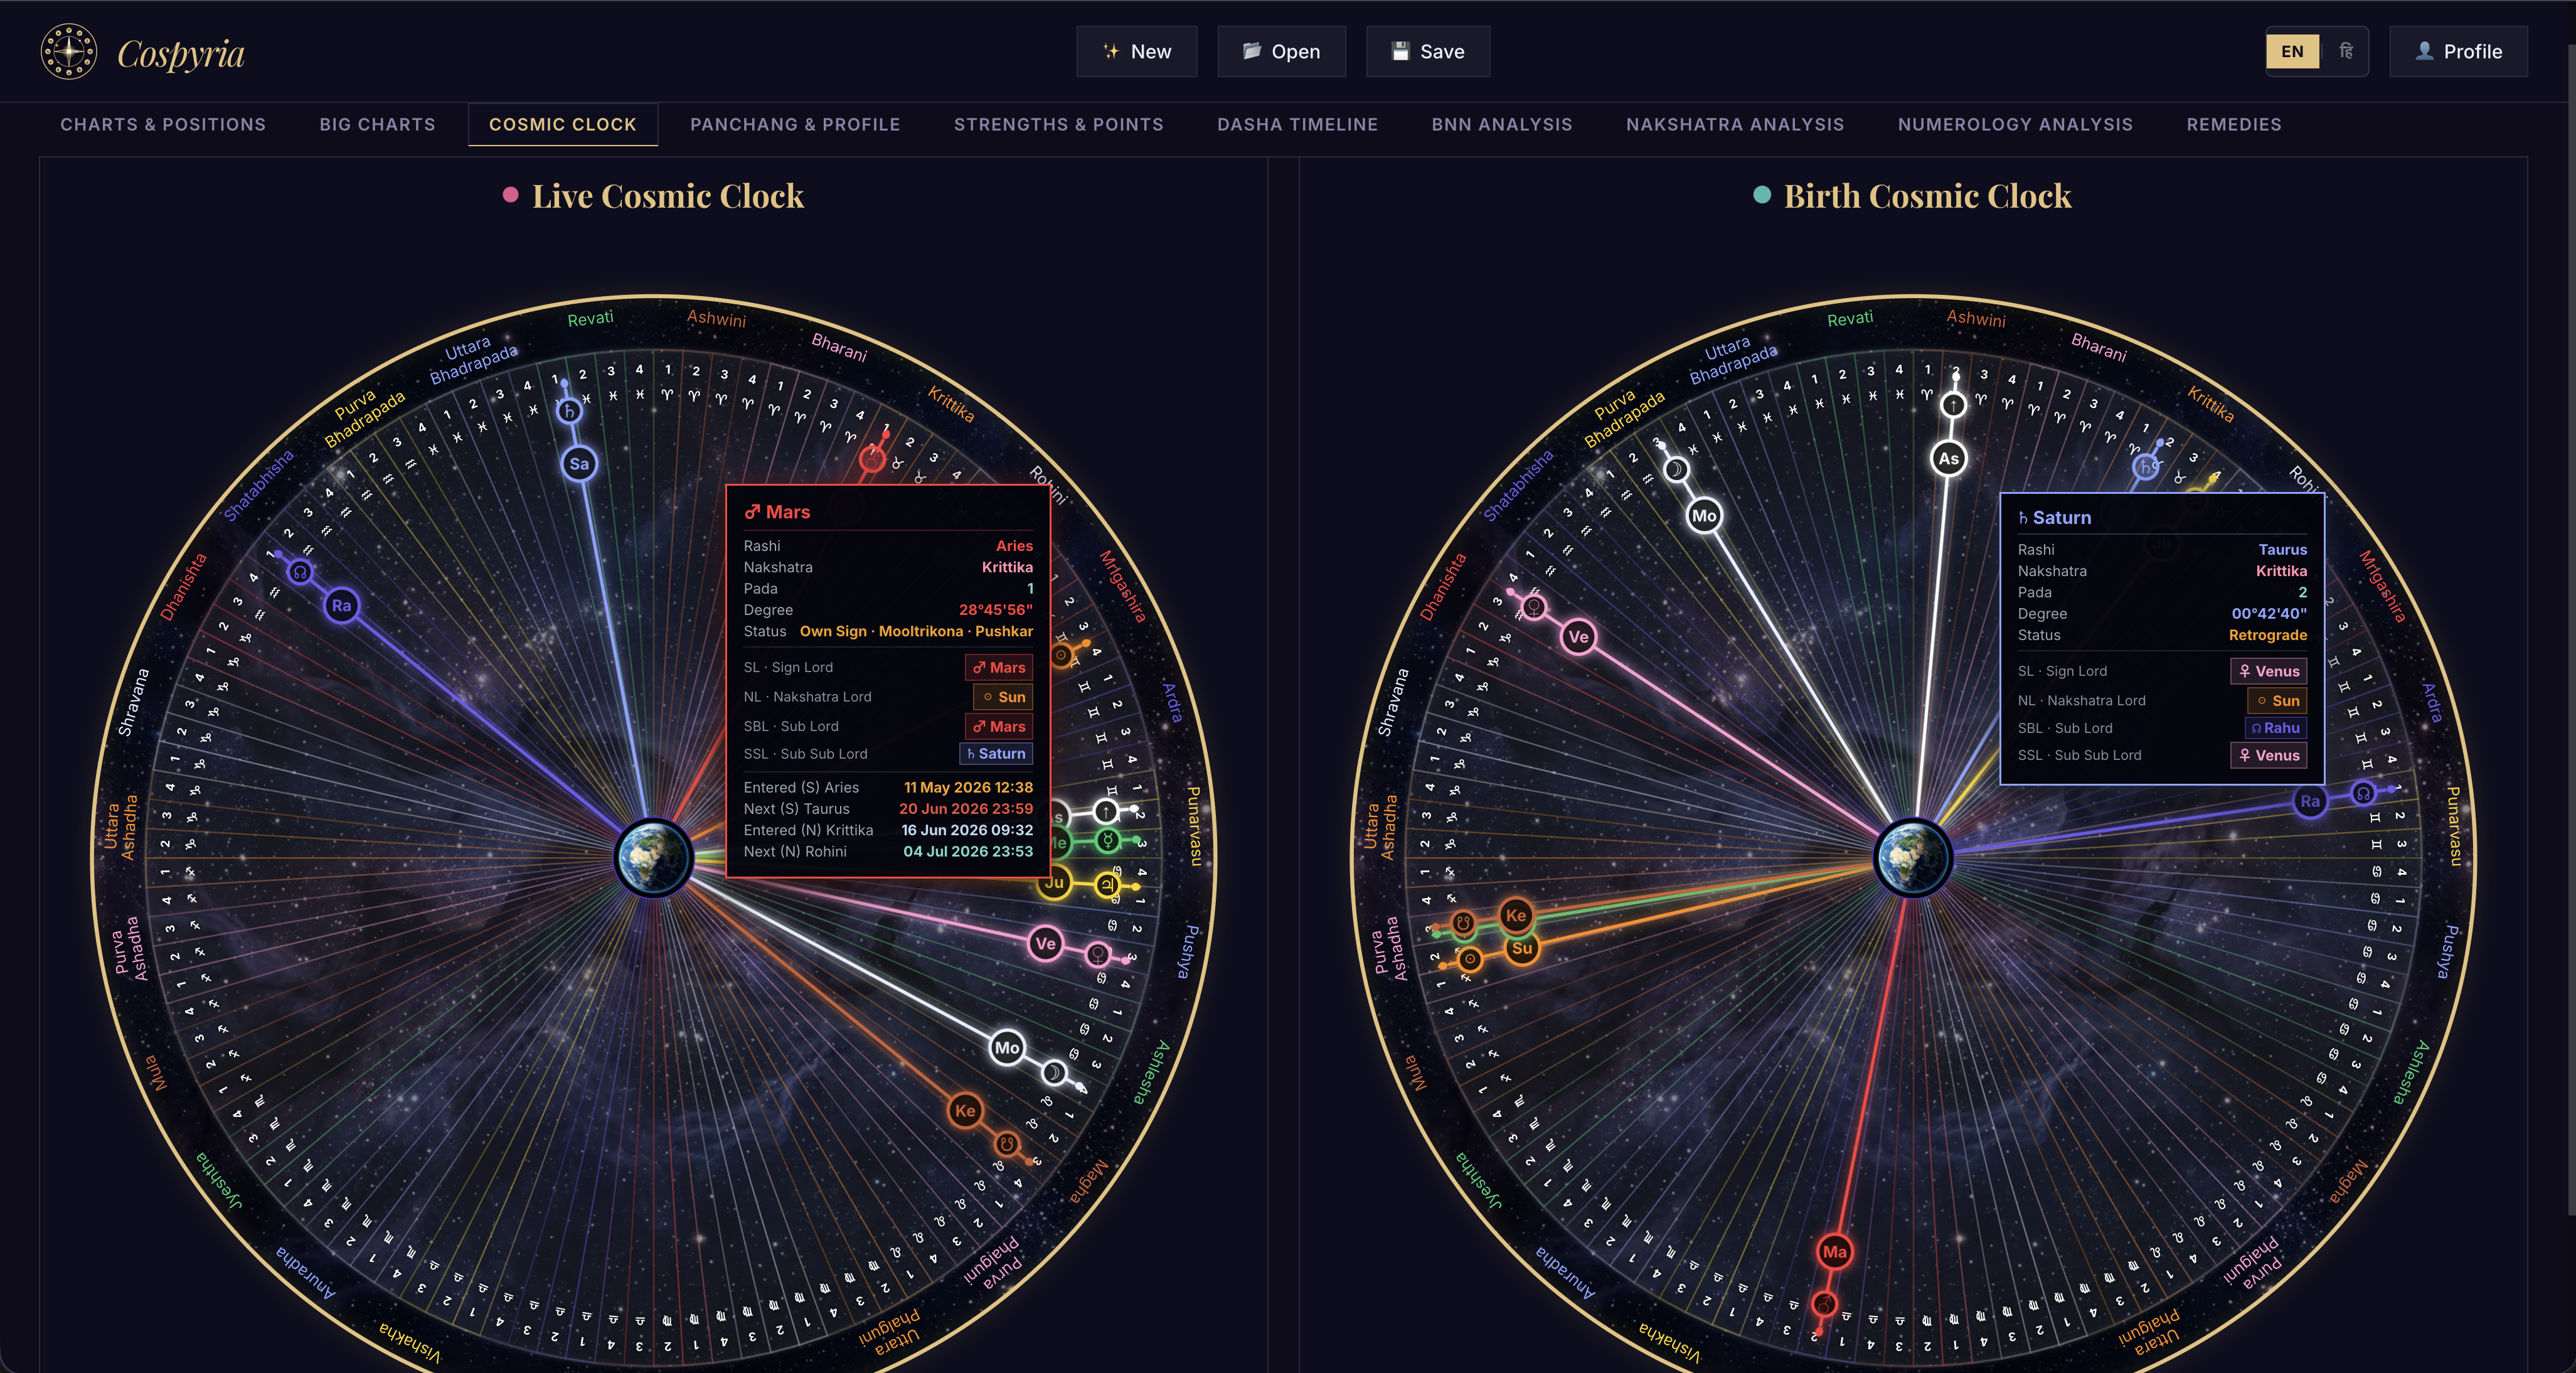
Task: Click the red Mars glyph on Live clock
Action: pyautogui.click(x=872, y=459)
